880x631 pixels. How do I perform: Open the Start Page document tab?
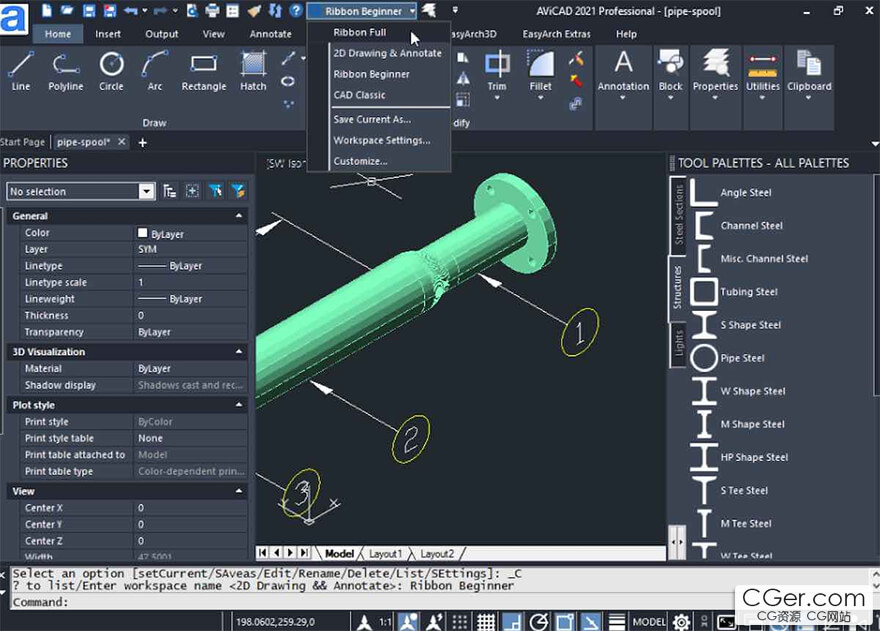[22, 142]
